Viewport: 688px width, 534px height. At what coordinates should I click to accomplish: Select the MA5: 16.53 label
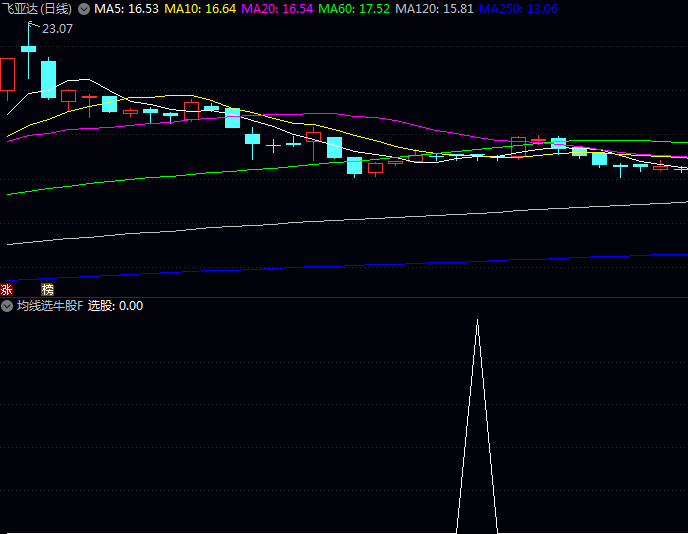tap(126, 8)
